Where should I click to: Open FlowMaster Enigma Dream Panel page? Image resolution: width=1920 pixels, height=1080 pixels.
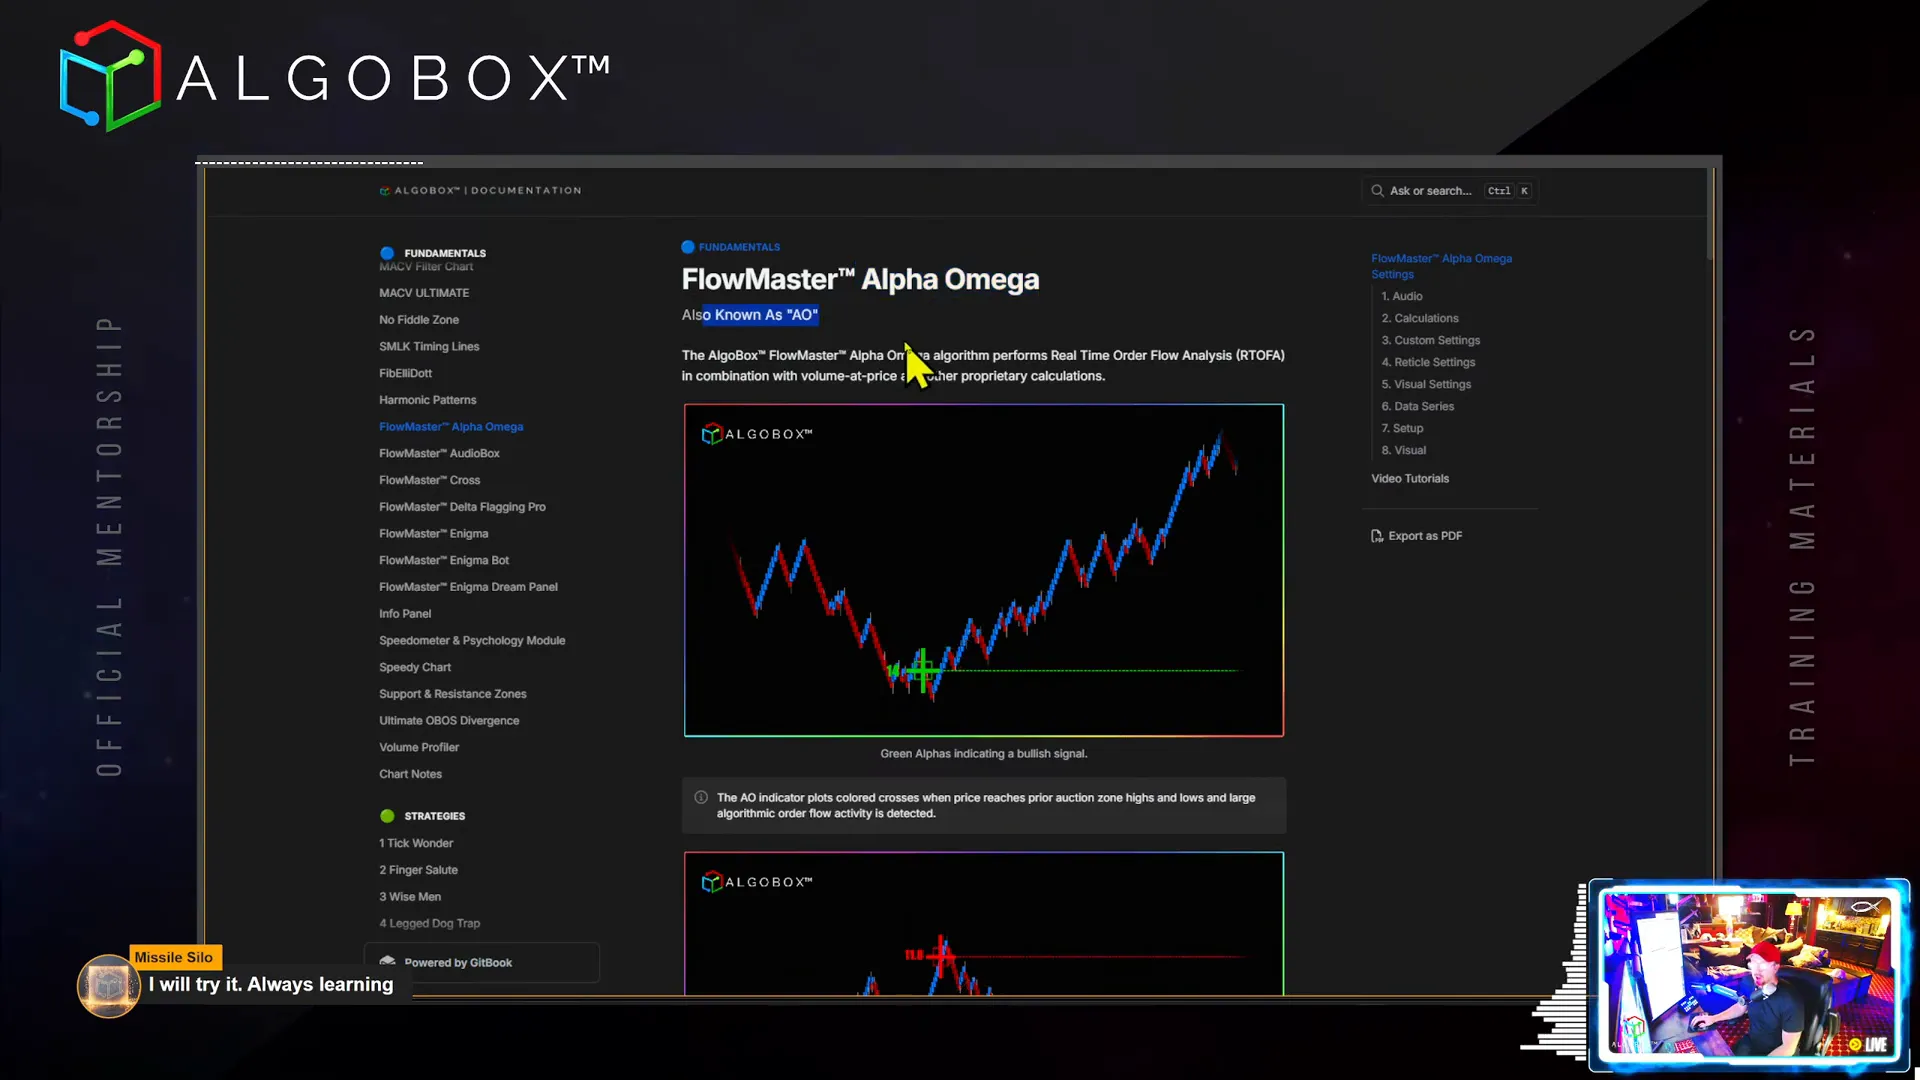coord(468,587)
